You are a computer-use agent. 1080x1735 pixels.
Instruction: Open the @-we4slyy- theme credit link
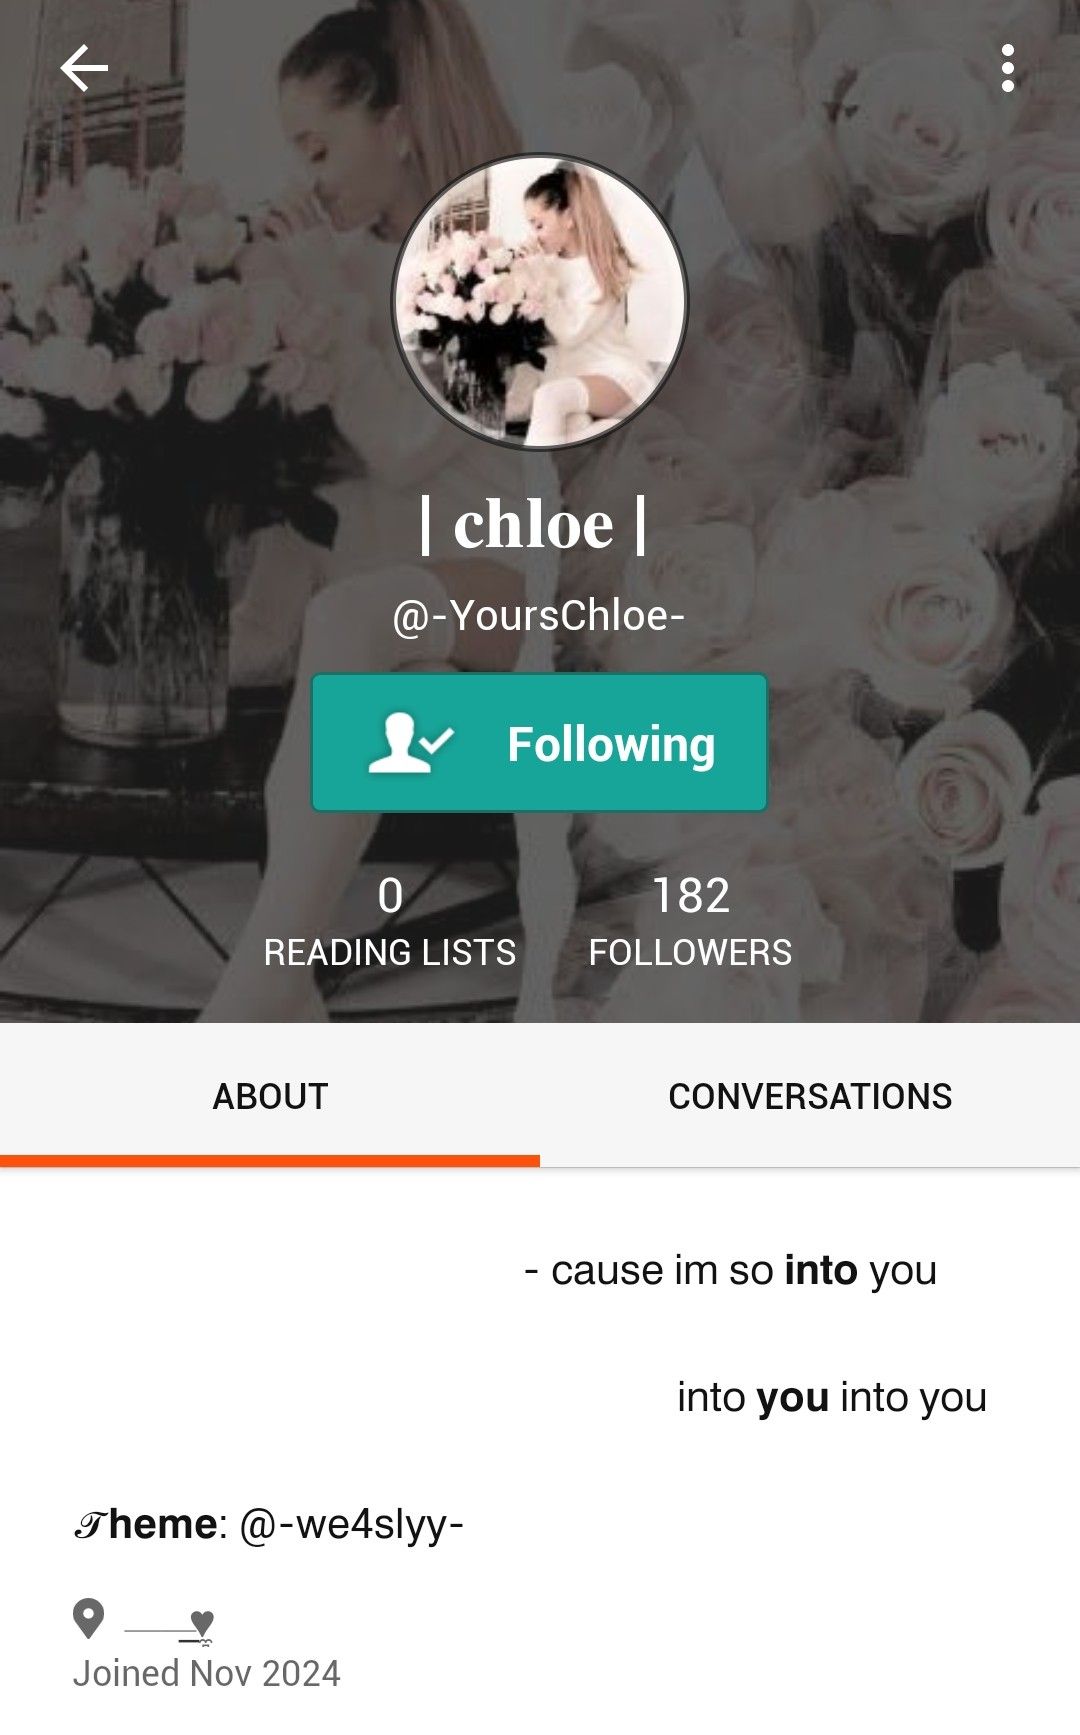pyautogui.click(x=352, y=1524)
